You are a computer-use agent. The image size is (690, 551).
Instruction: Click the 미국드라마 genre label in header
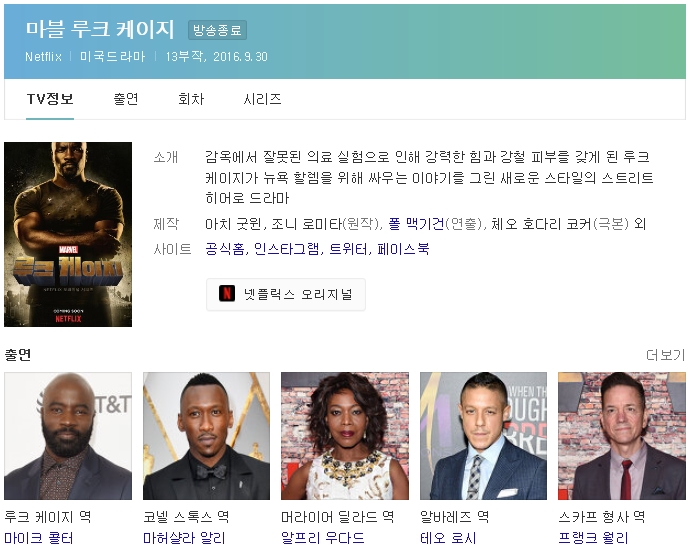click(x=113, y=56)
